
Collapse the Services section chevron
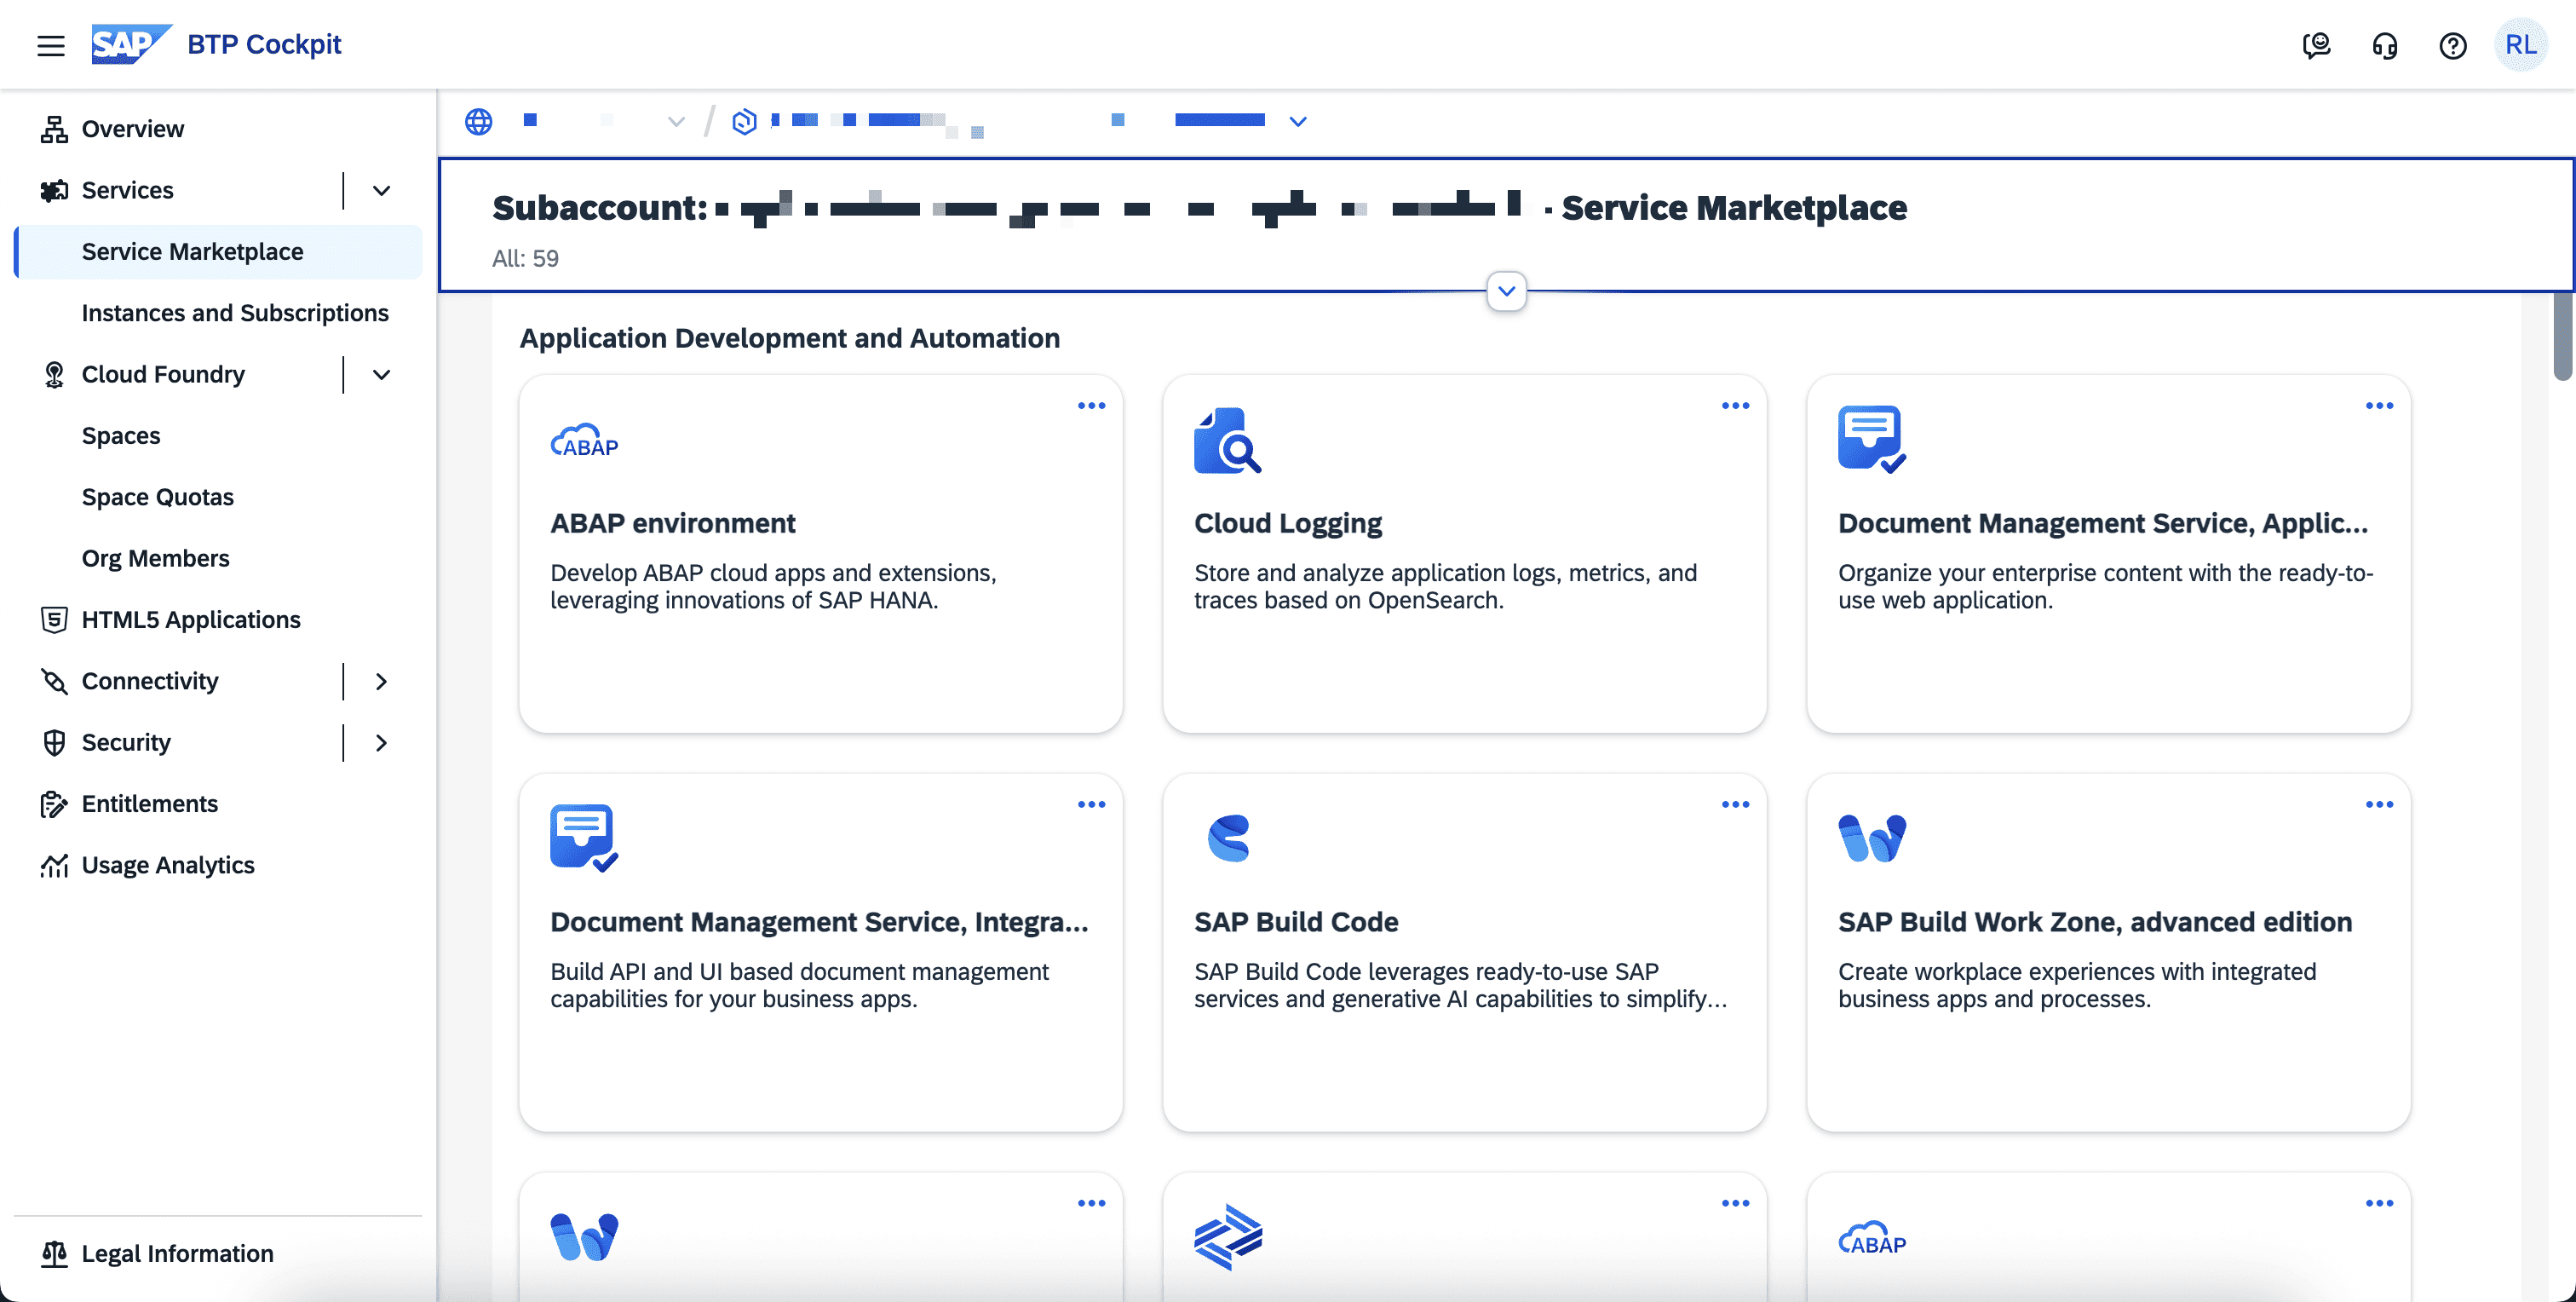381,190
